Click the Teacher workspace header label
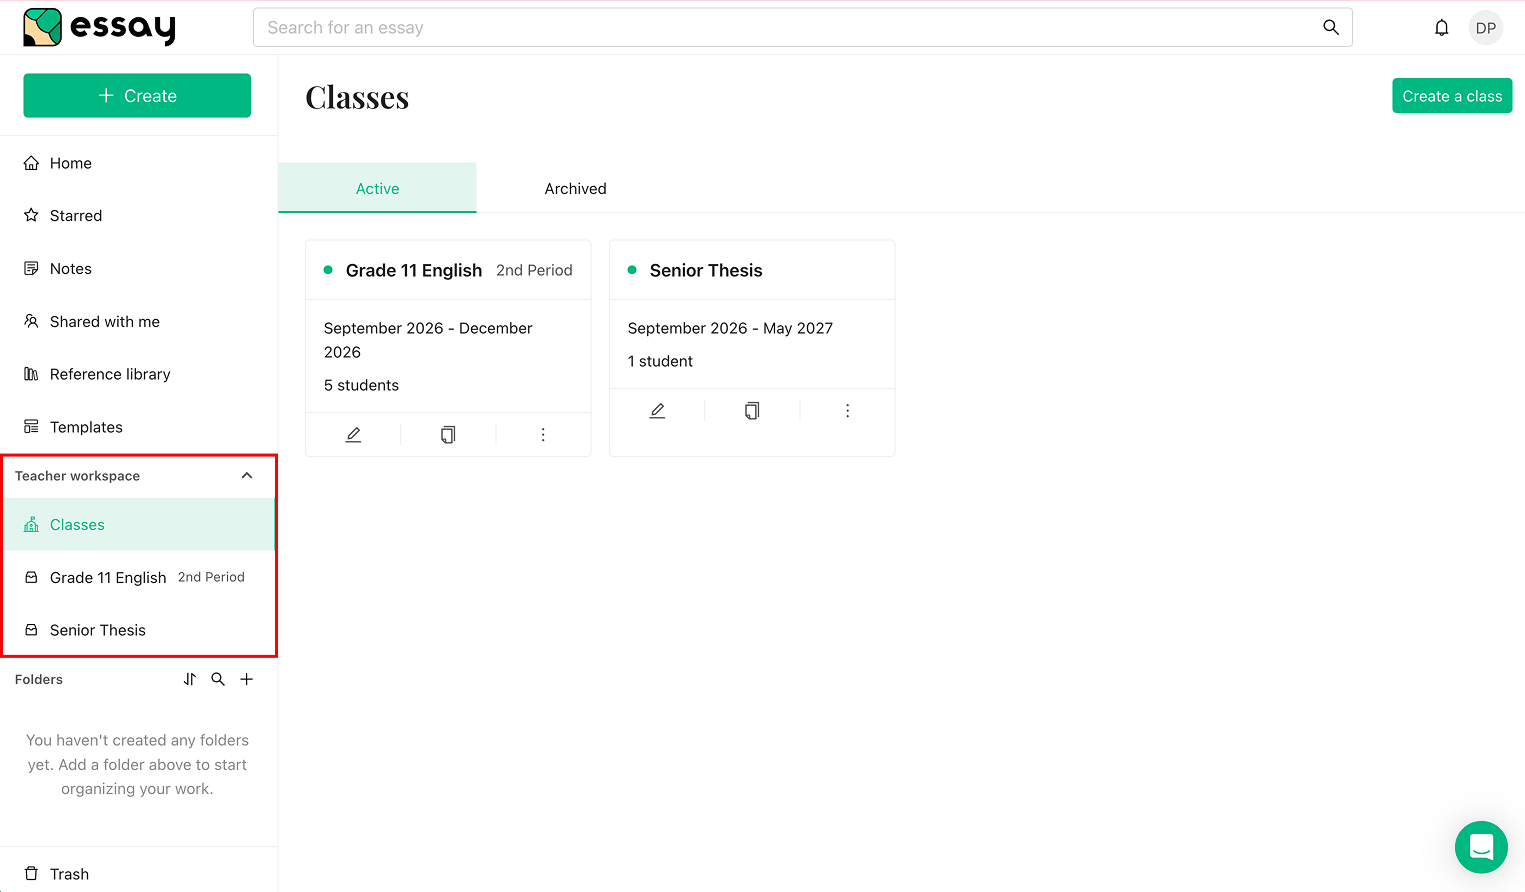Image resolution: width=1525 pixels, height=892 pixels. coord(77,476)
